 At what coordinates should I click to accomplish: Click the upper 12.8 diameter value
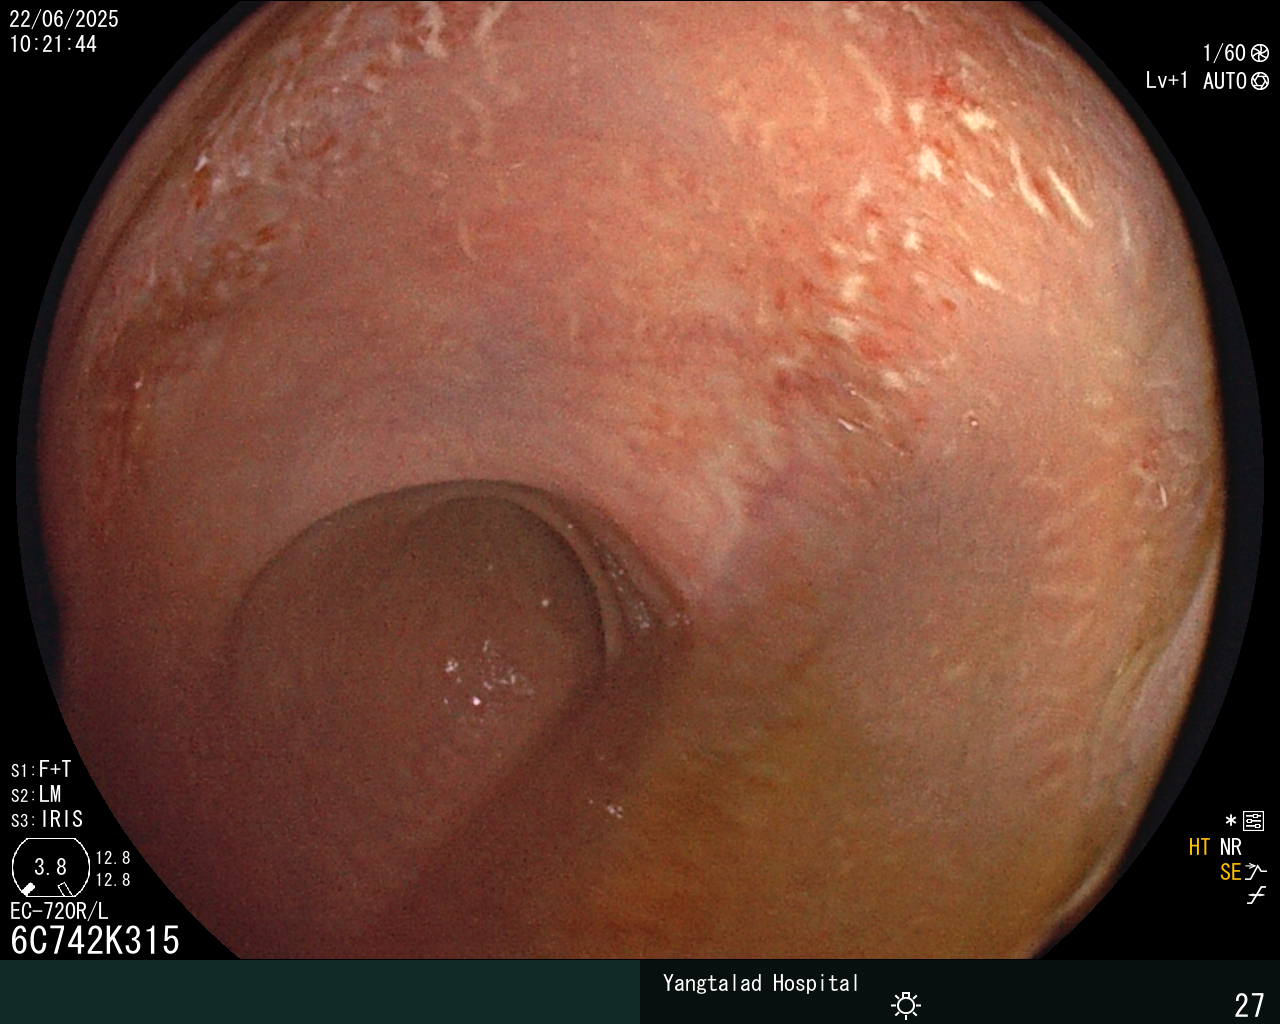click(113, 858)
